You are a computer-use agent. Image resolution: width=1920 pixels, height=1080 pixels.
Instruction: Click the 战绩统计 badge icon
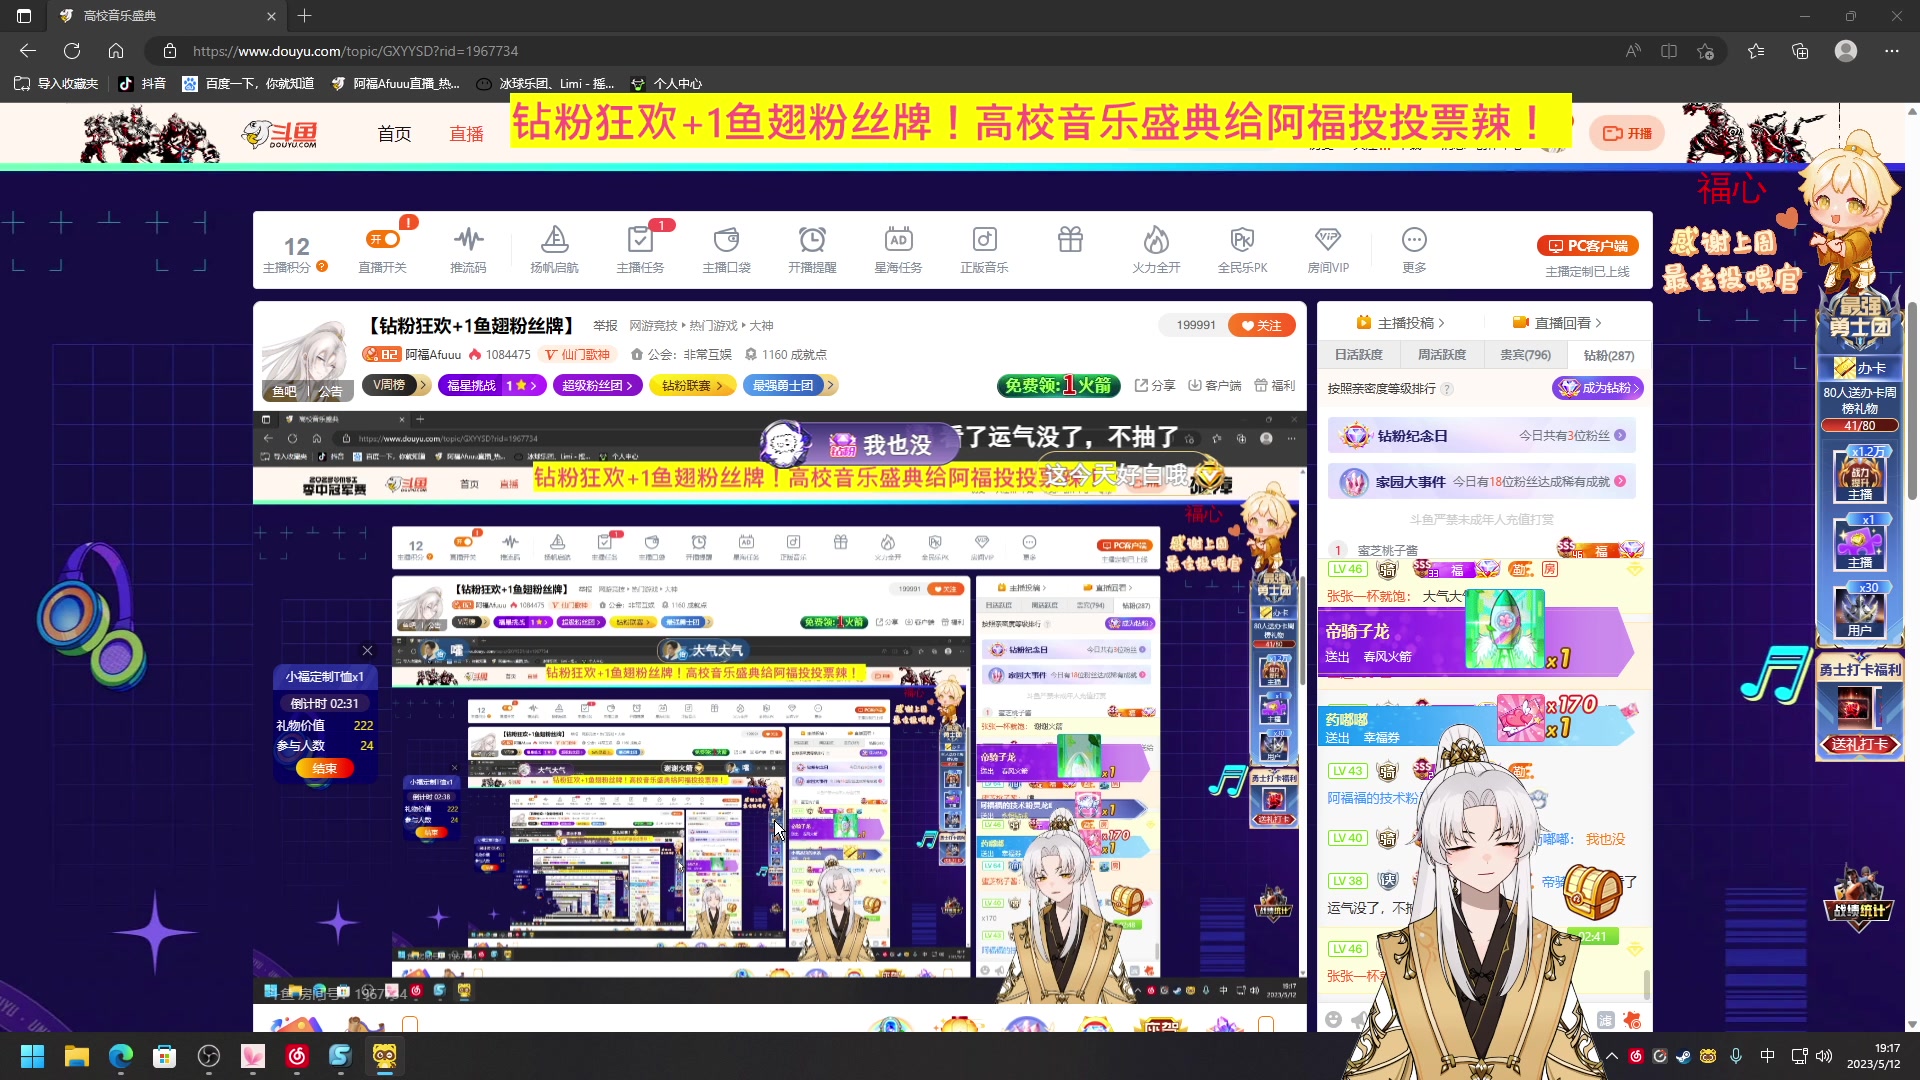pos(1859,898)
